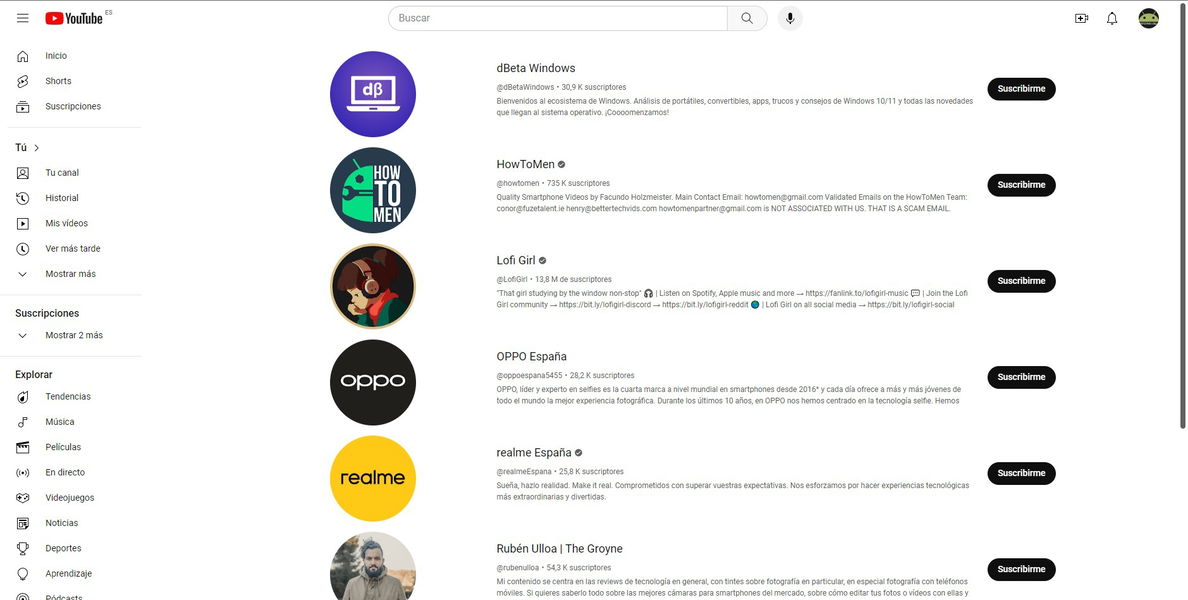This screenshot has width=1188, height=600.
Task: Open the hamburger guide menu
Action: [x=23, y=18]
